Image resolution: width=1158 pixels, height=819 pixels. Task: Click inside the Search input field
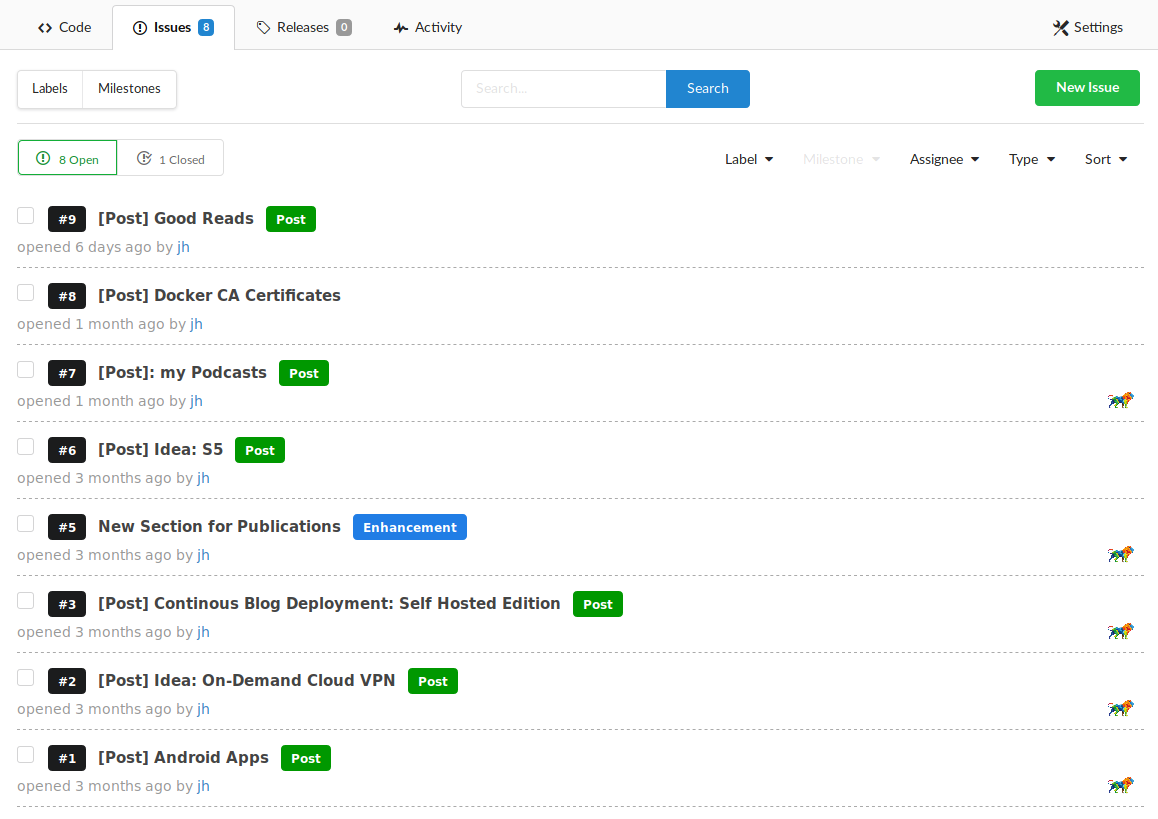(563, 88)
